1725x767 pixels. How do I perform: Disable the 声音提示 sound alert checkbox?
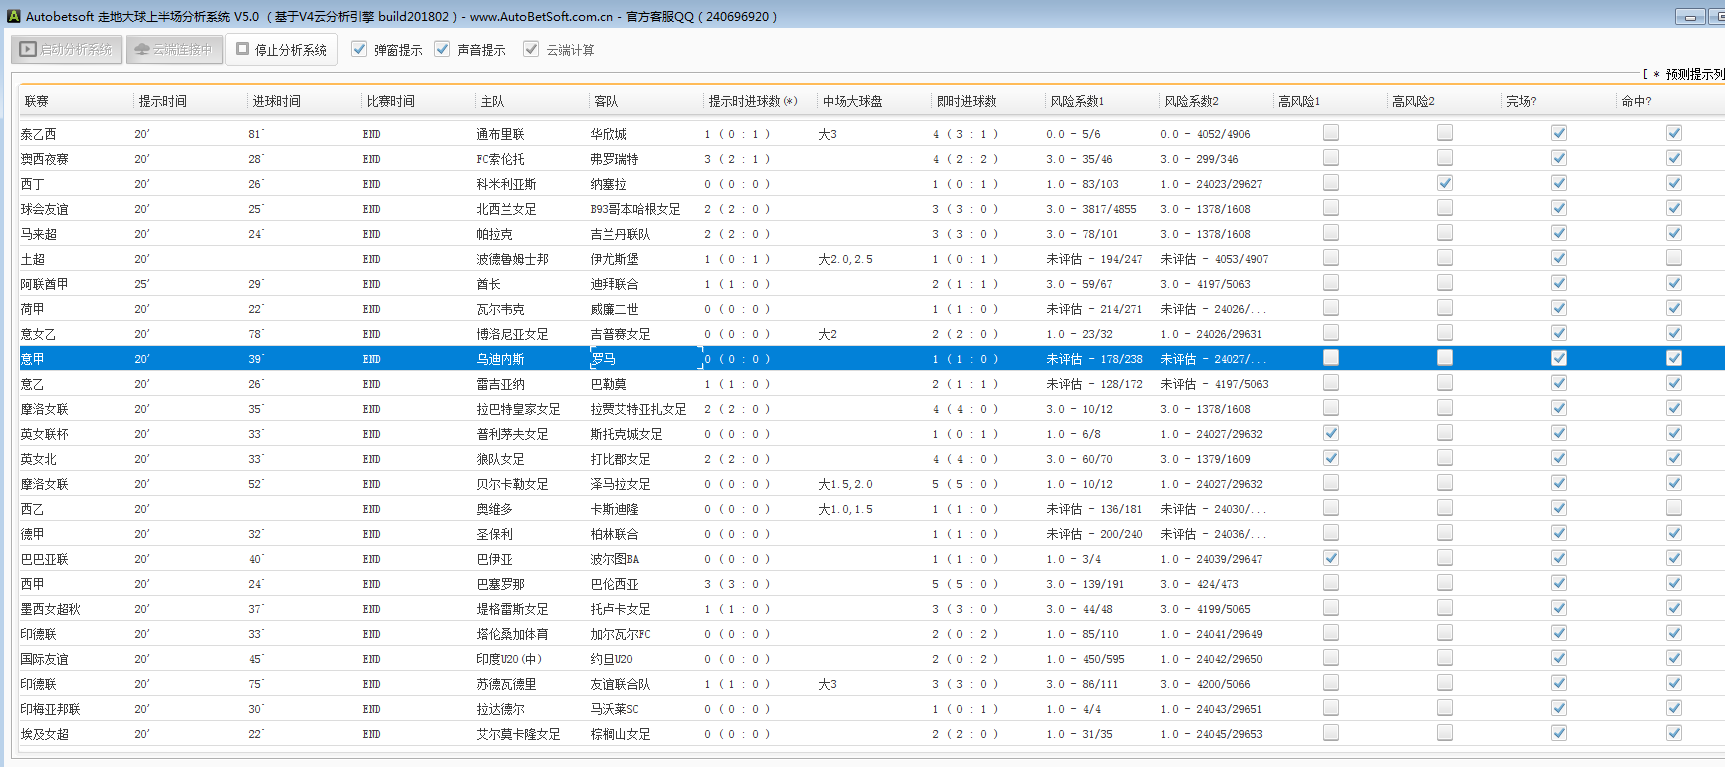[442, 49]
